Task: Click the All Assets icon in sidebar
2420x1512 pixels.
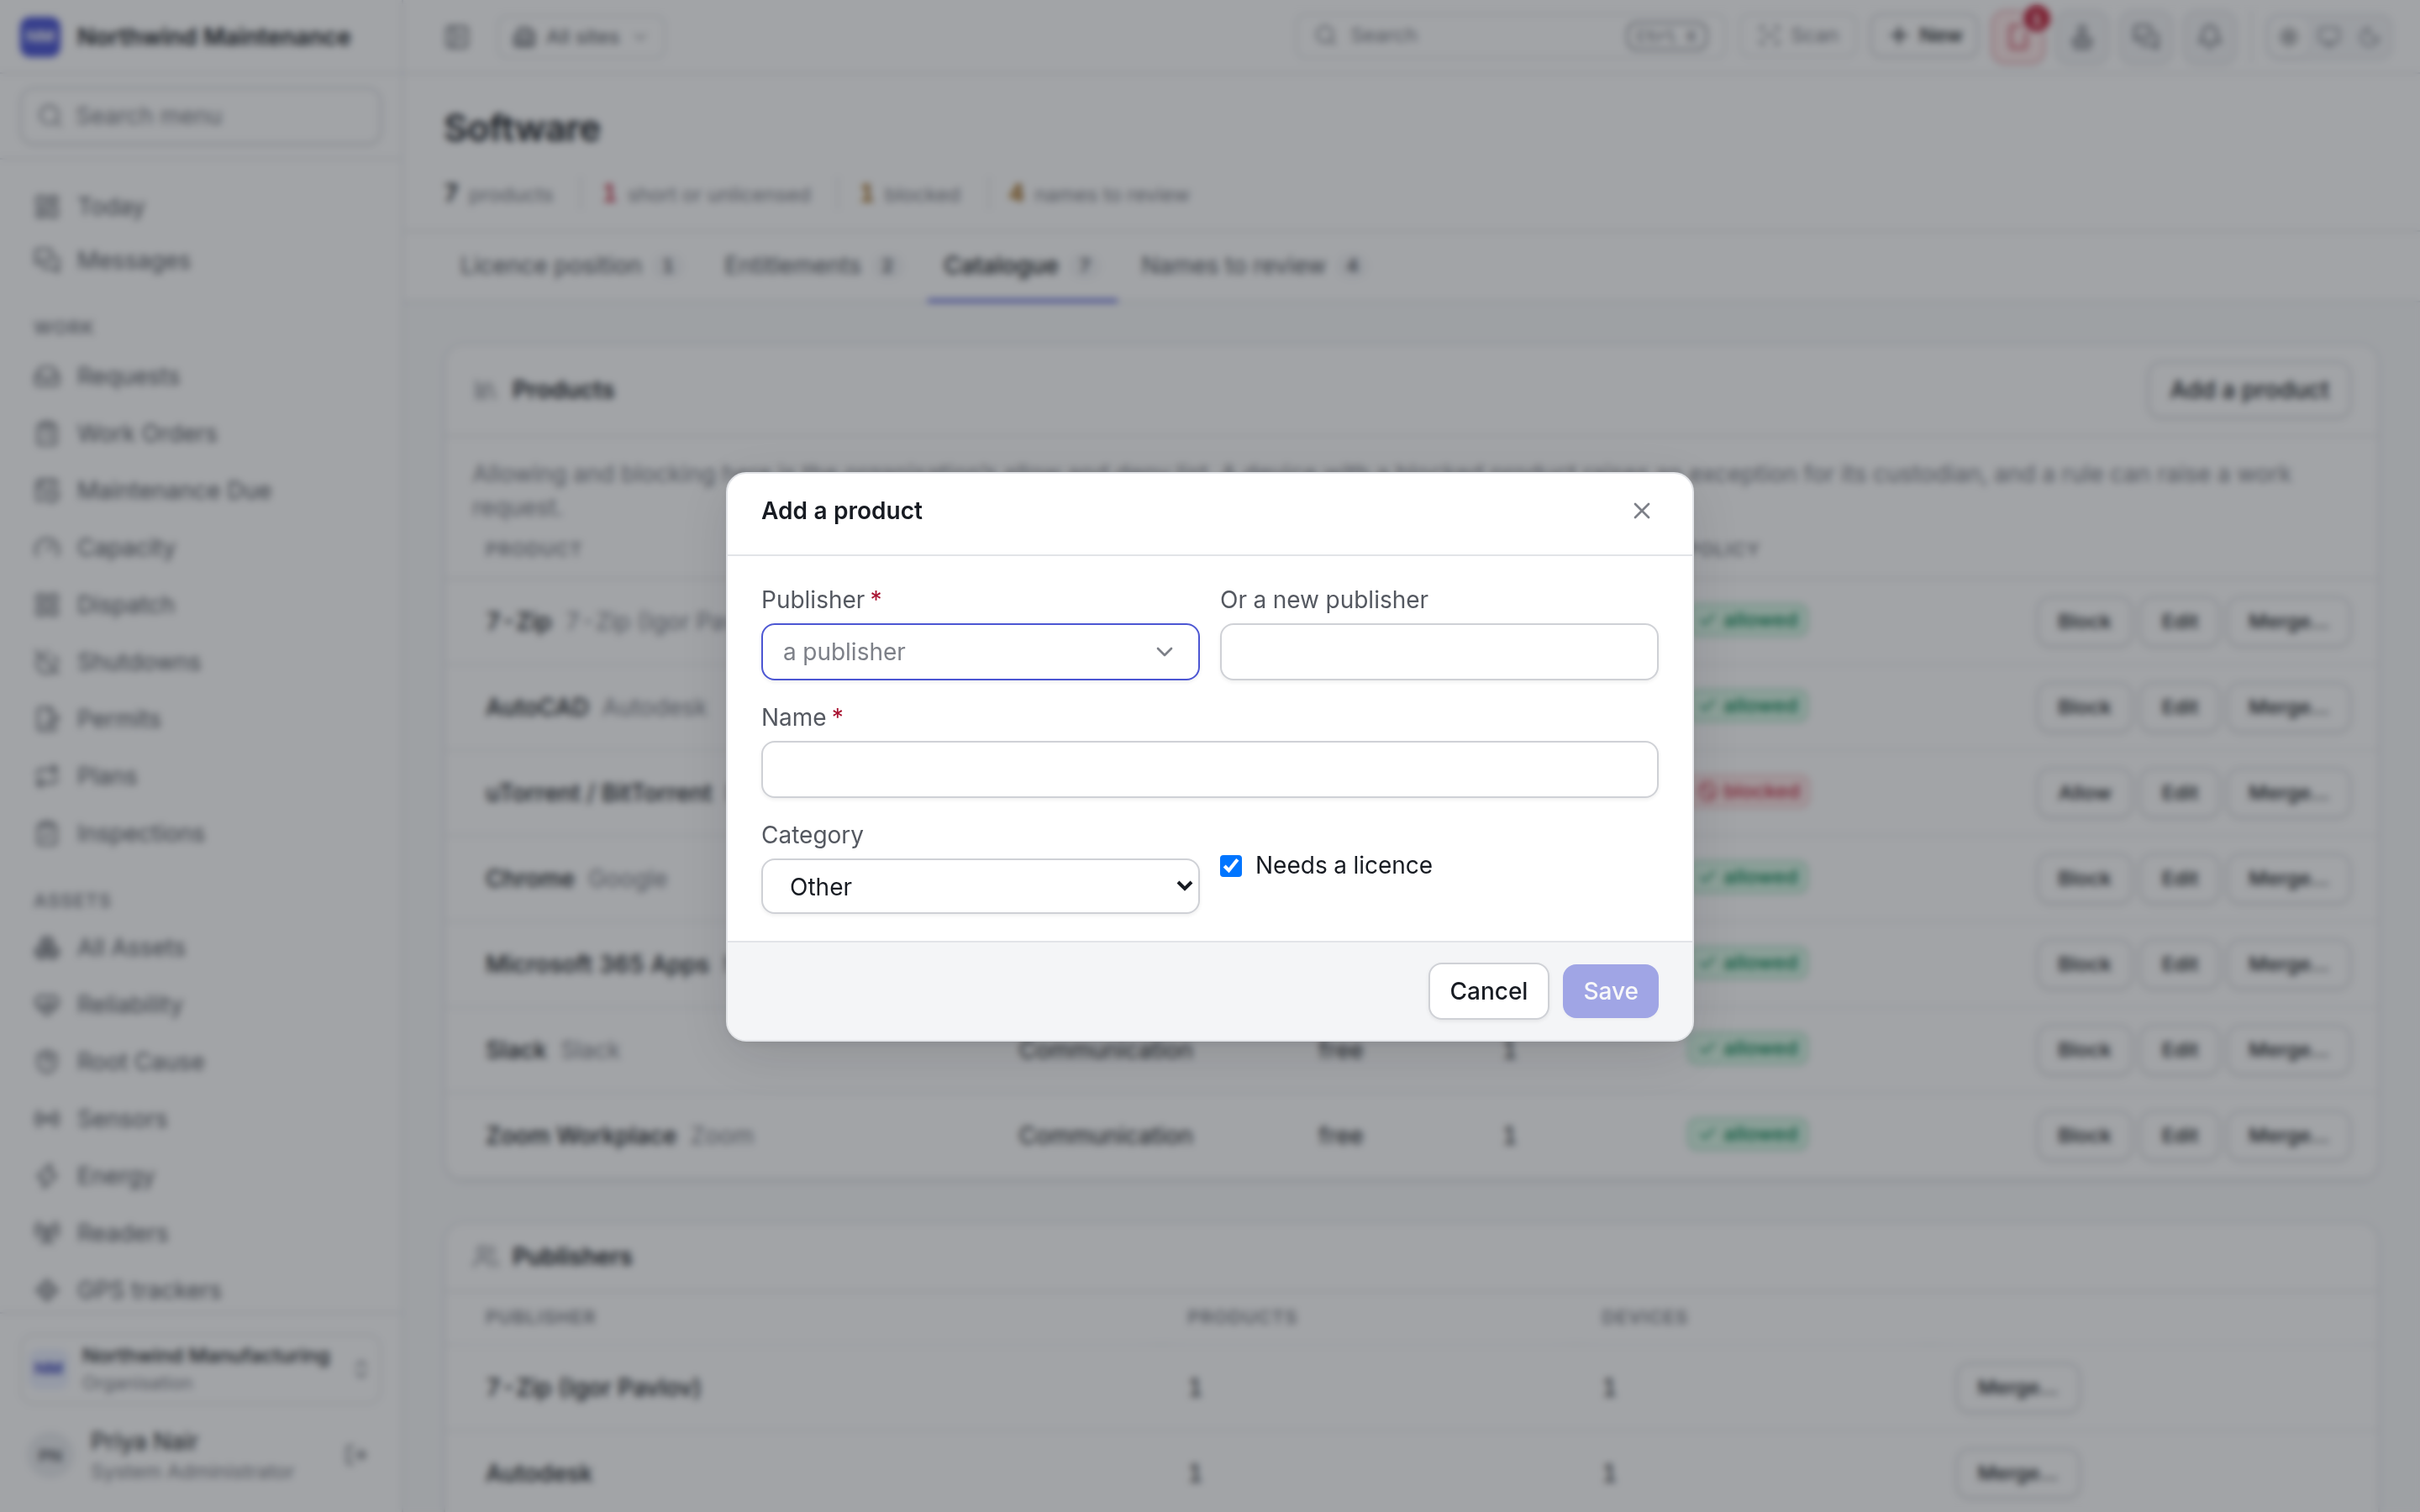Action: pos(47,948)
